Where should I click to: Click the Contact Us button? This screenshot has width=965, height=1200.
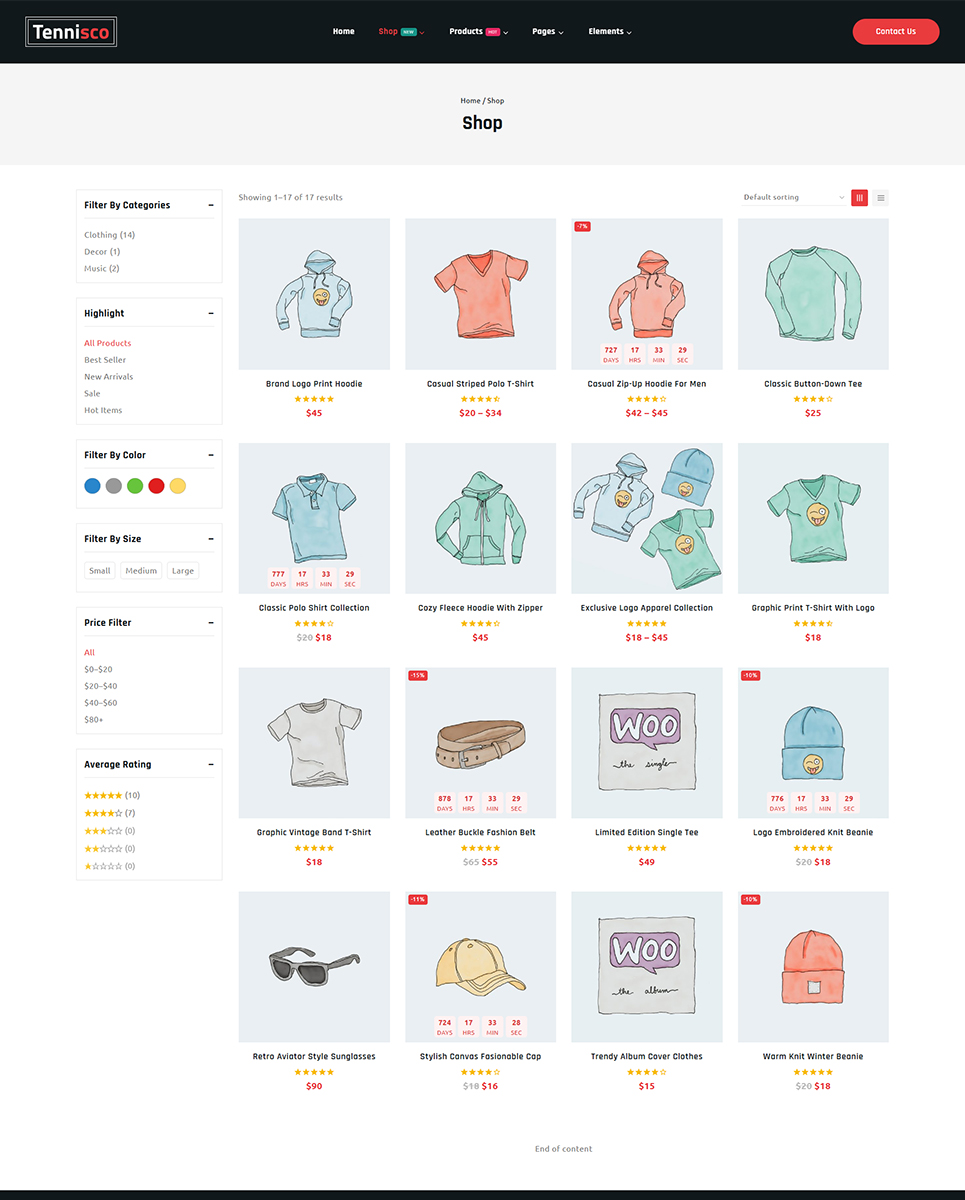896,32
